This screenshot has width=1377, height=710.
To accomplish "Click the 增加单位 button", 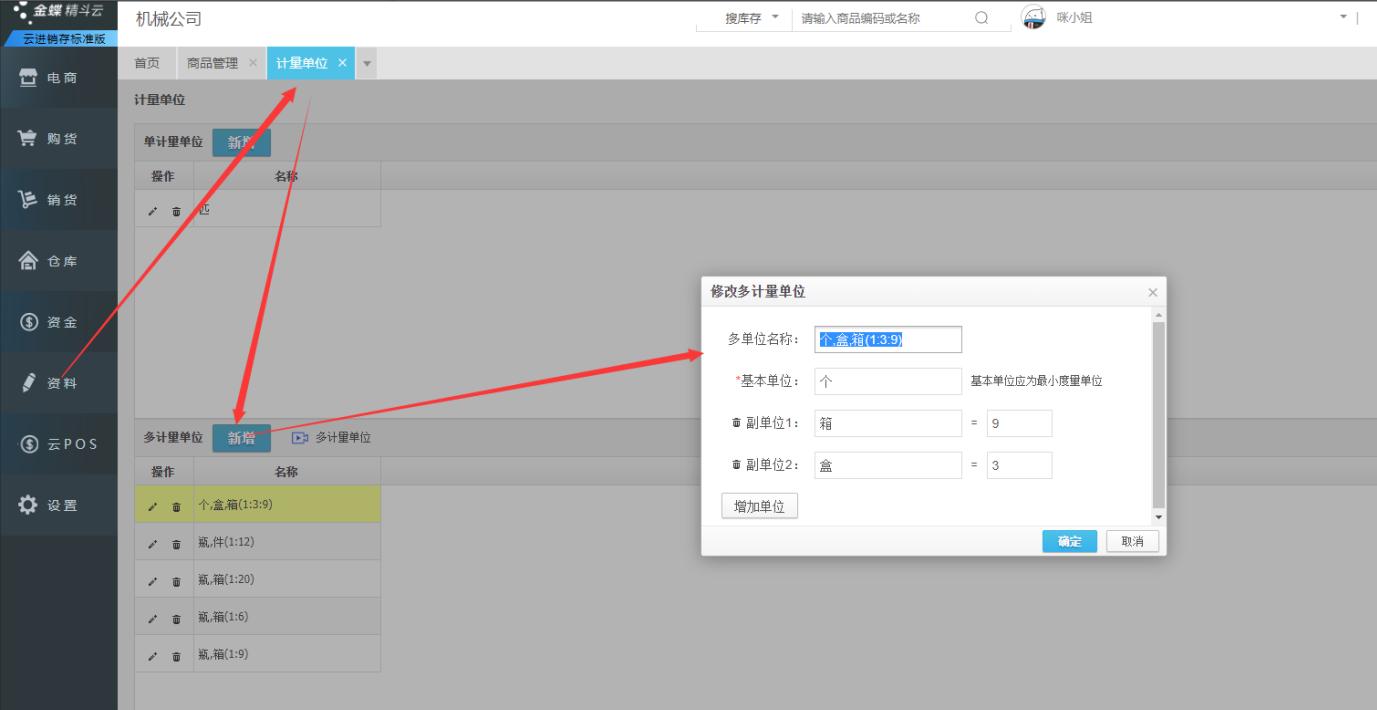I will click(x=759, y=507).
